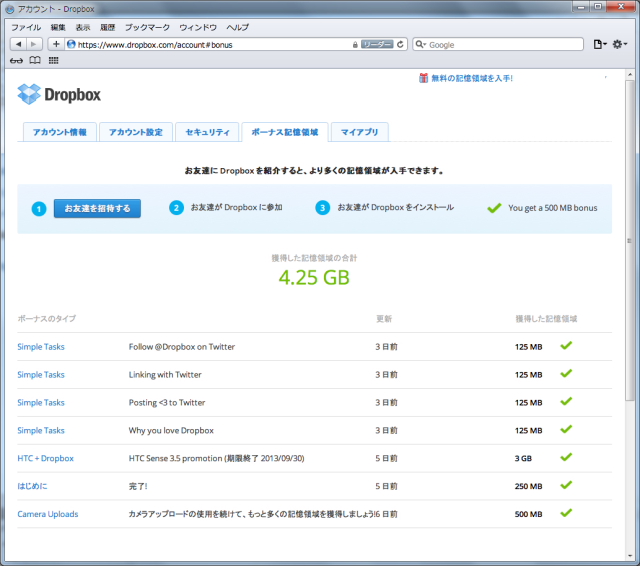640x566 pixels.
Task: Click the 無料の記憶領域を入手! link
Action: [x=472, y=78]
